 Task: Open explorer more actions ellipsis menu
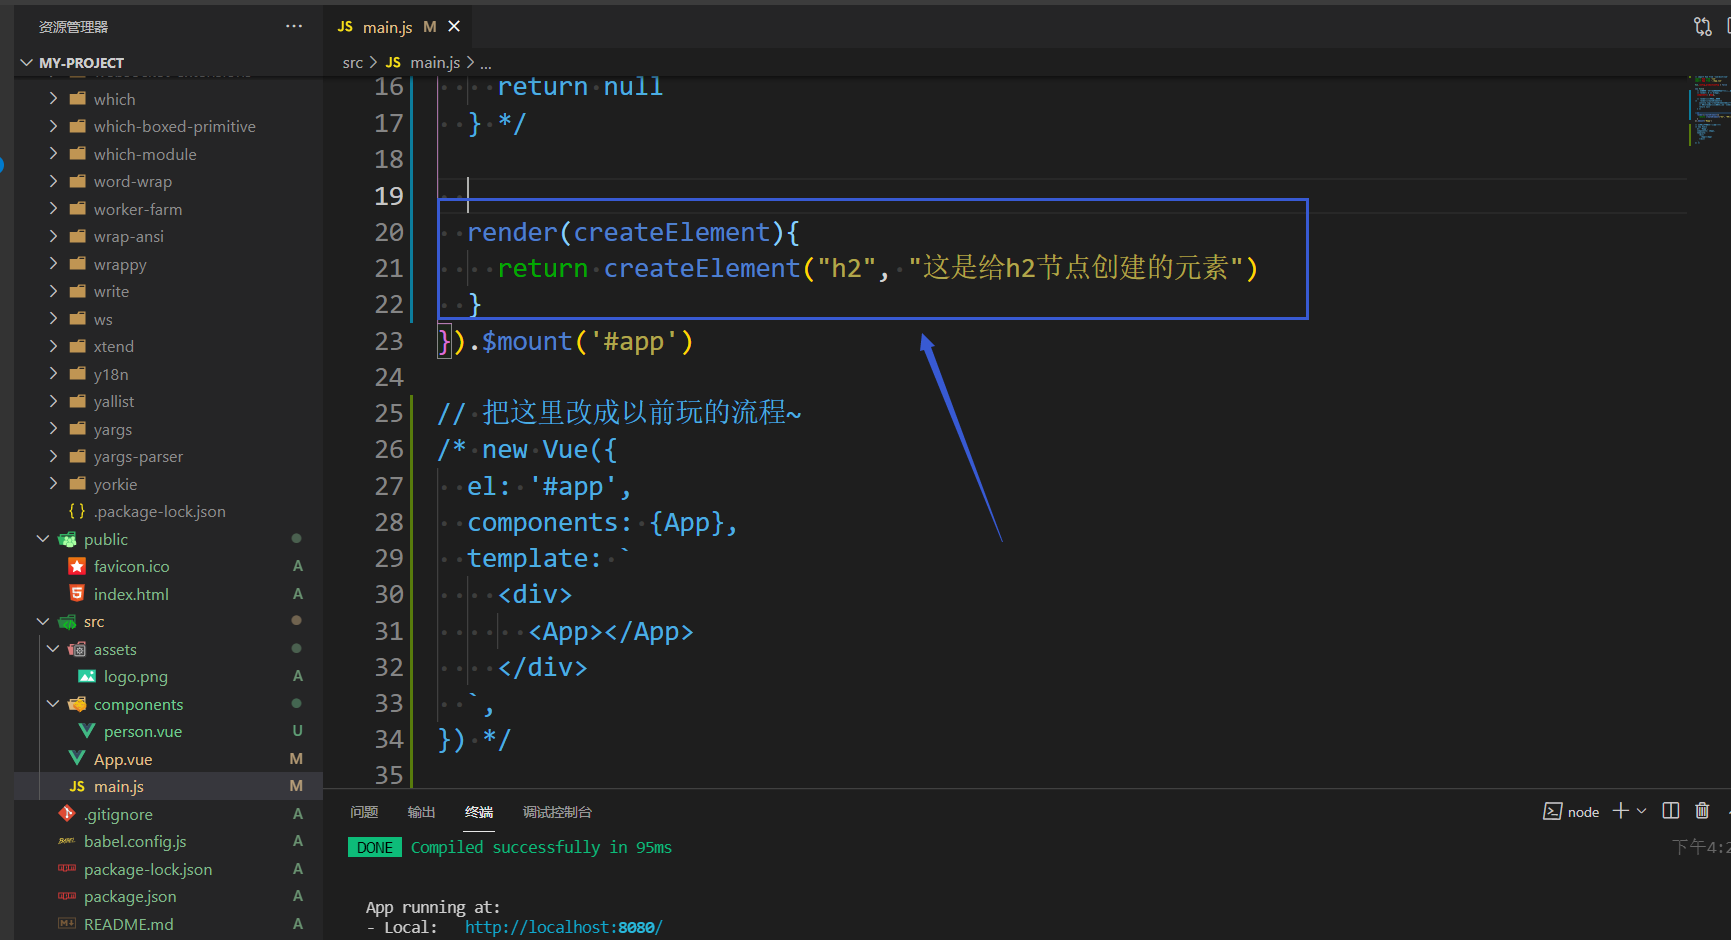coord(293,26)
